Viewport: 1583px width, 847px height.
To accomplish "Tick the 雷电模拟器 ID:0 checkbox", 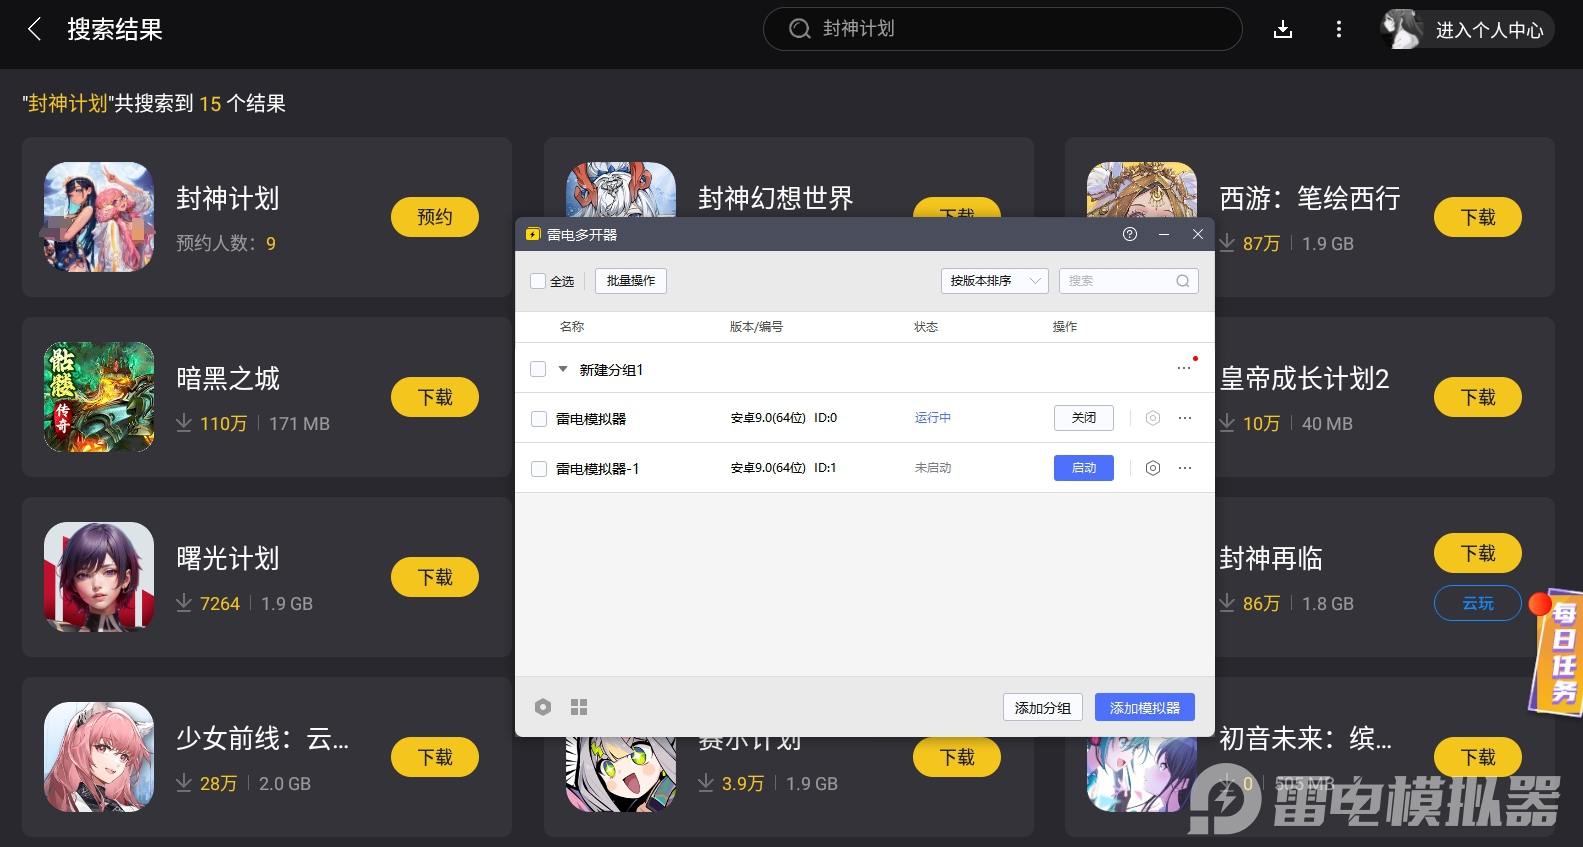I will coord(539,419).
